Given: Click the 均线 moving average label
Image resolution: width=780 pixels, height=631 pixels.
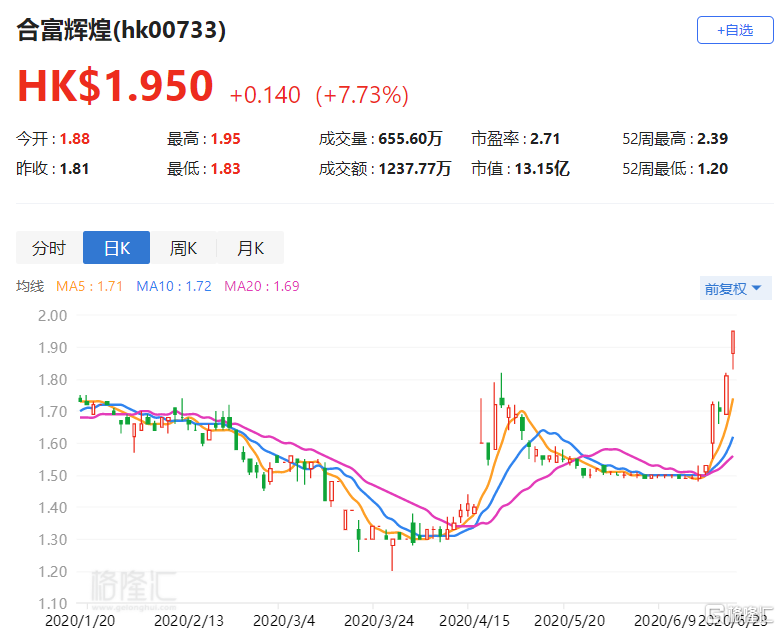Looking at the screenshot, I should coord(30,286).
